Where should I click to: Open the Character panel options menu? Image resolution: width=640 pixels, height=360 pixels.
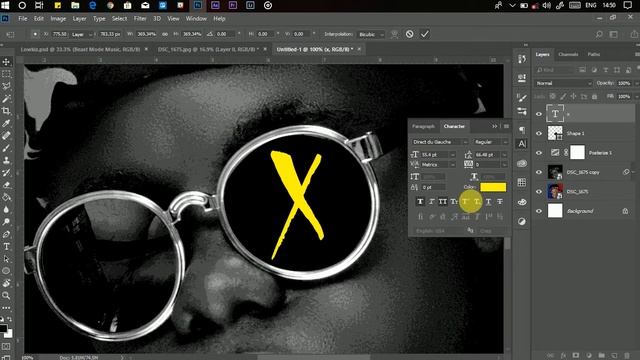pos(506,127)
